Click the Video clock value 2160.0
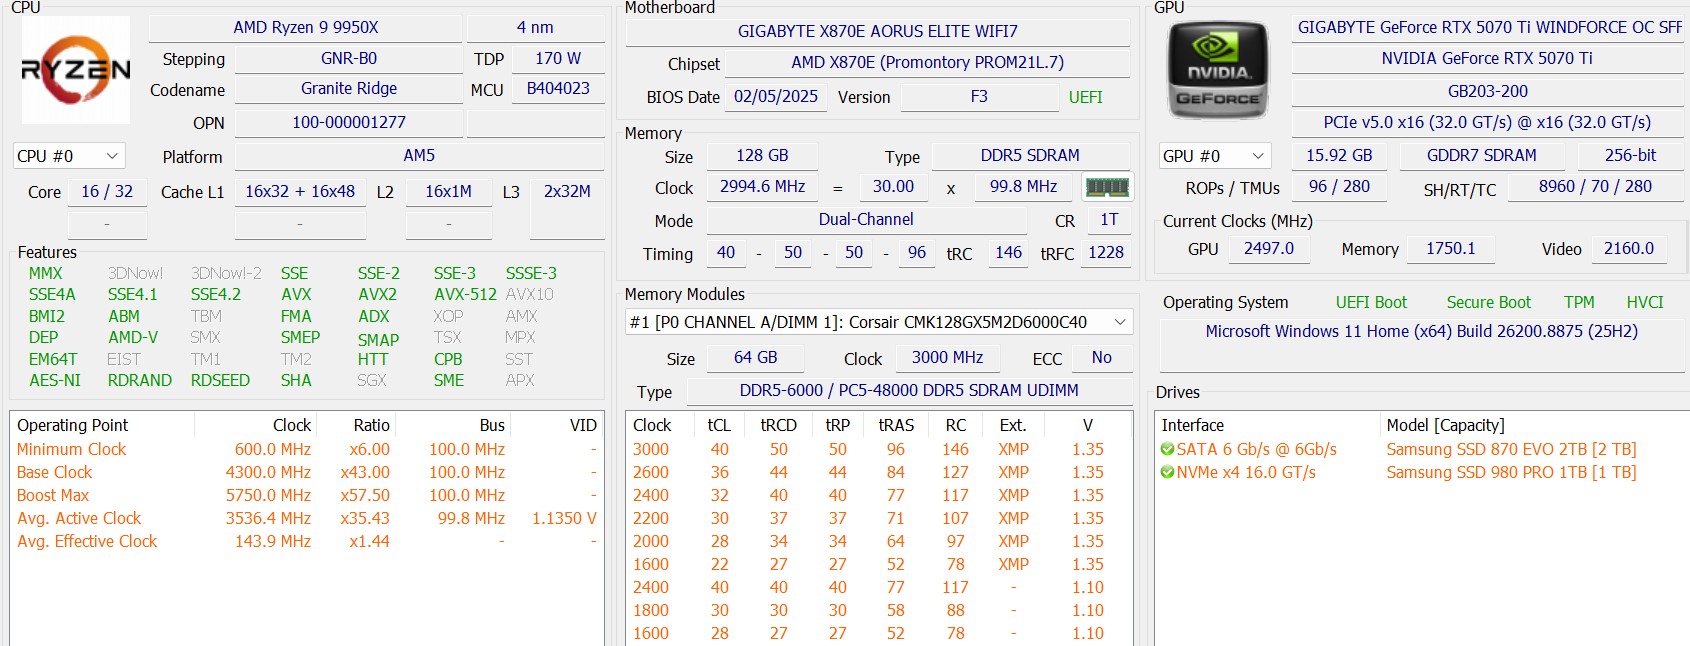1690x646 pixels. click(x=1629, y=249)
